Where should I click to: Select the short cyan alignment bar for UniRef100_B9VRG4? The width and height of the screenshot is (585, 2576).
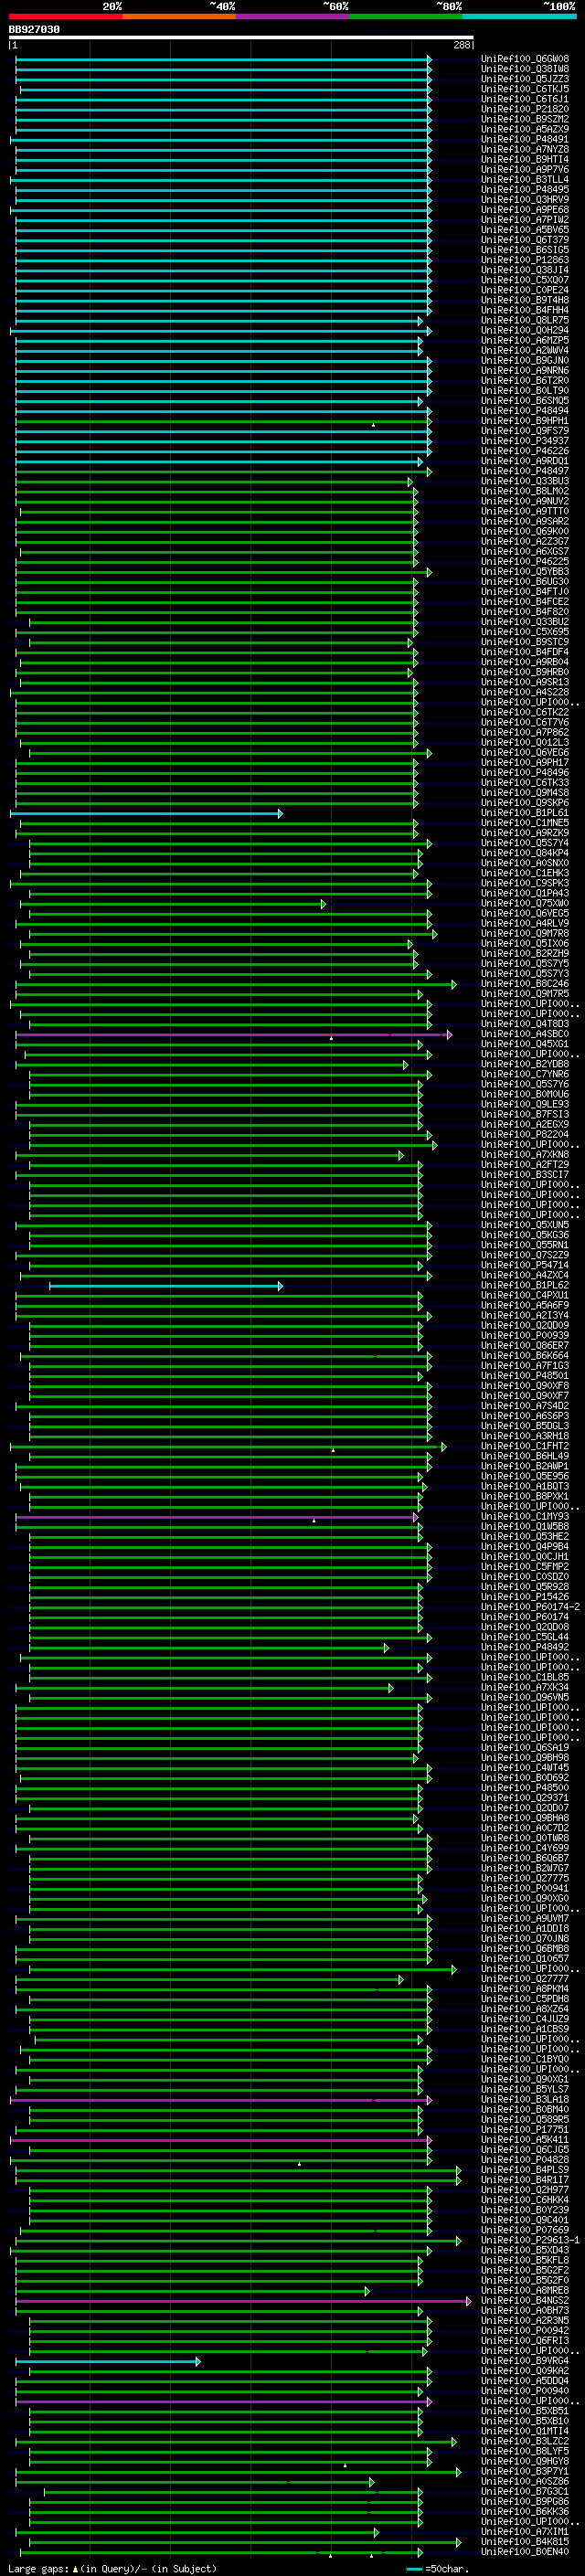108,2361
